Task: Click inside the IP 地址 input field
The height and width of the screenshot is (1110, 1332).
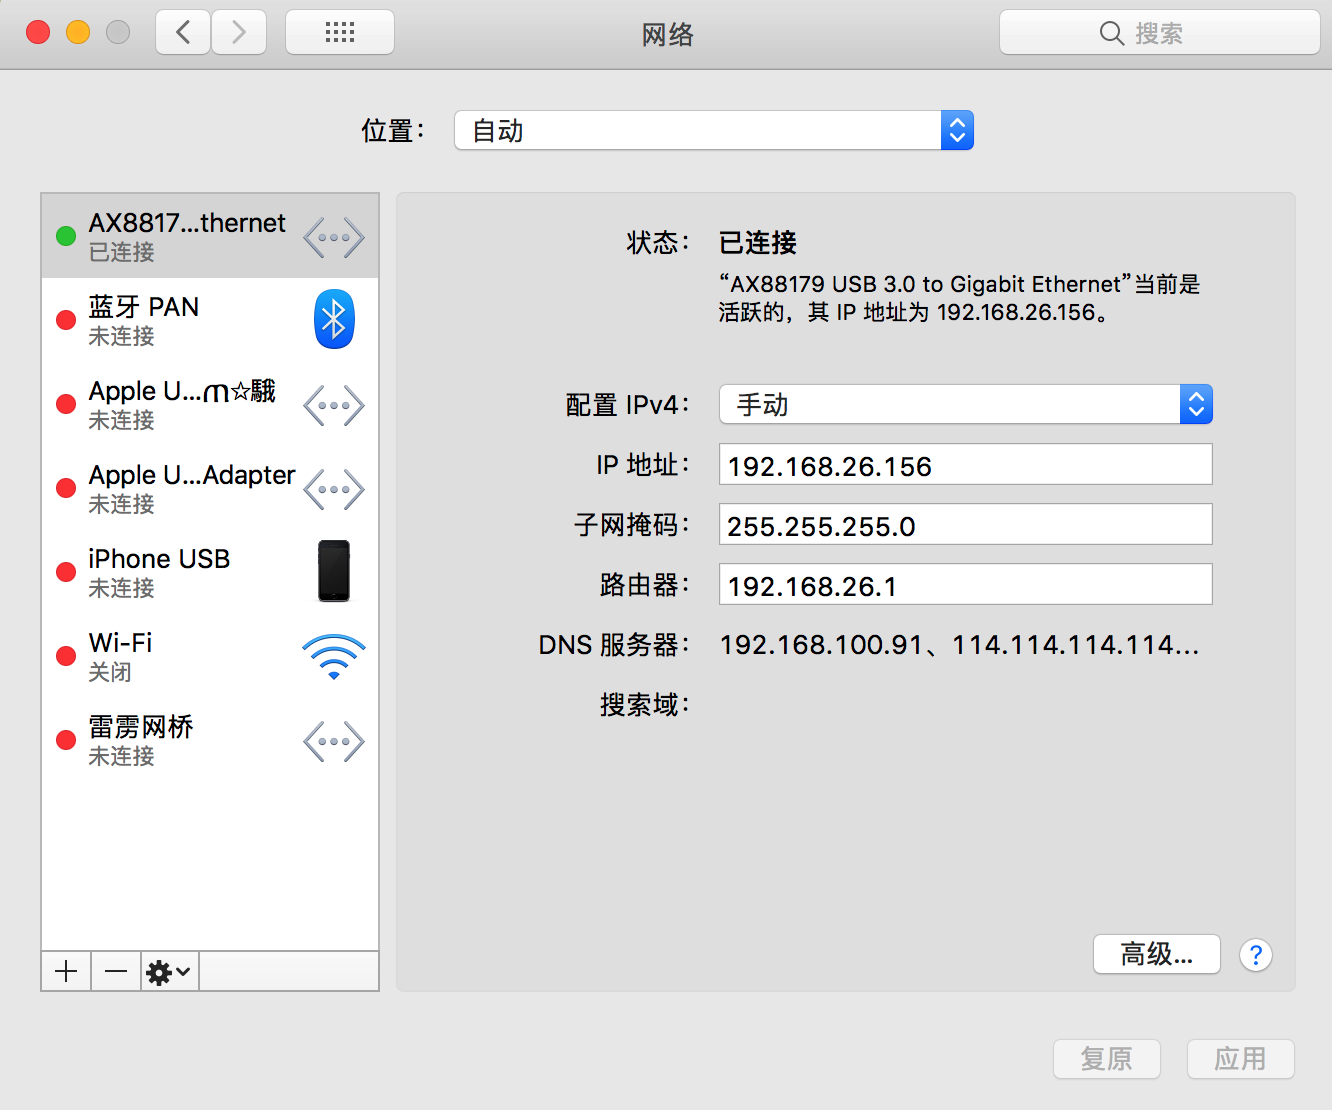Action: point(964,464)
